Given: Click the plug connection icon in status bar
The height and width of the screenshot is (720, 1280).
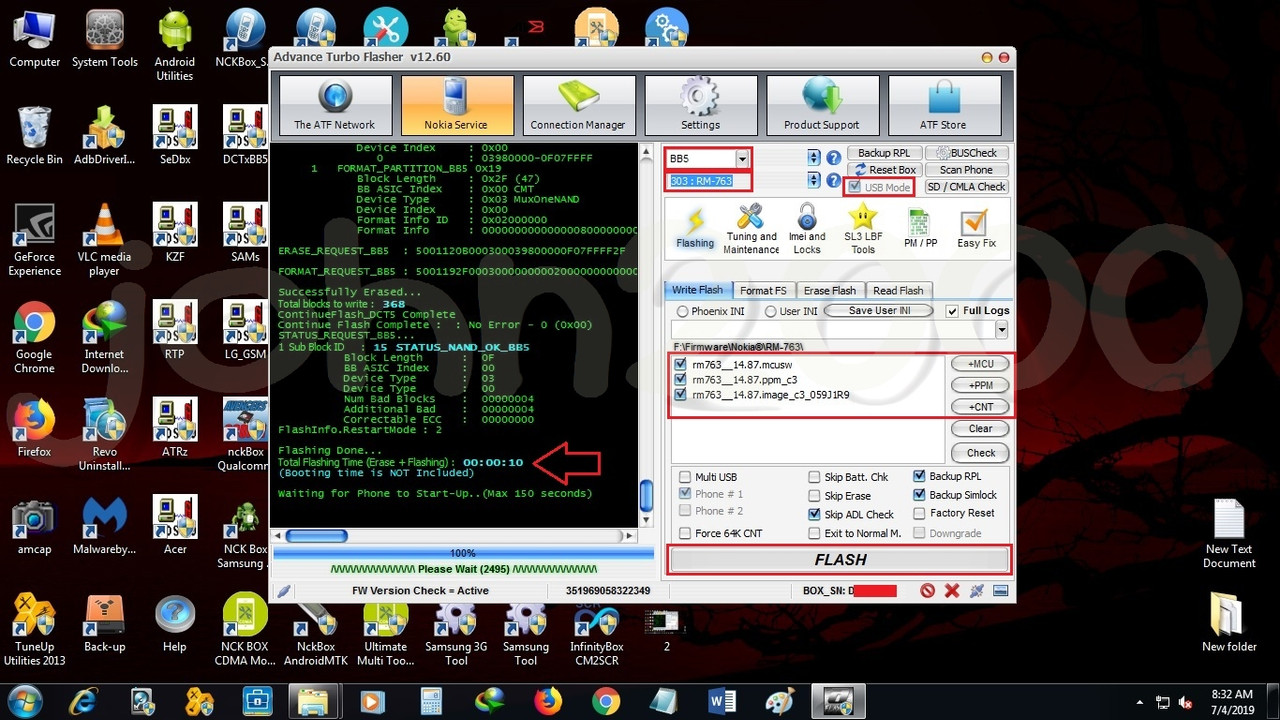Looking at the screenshot, I should pos(976,591).
